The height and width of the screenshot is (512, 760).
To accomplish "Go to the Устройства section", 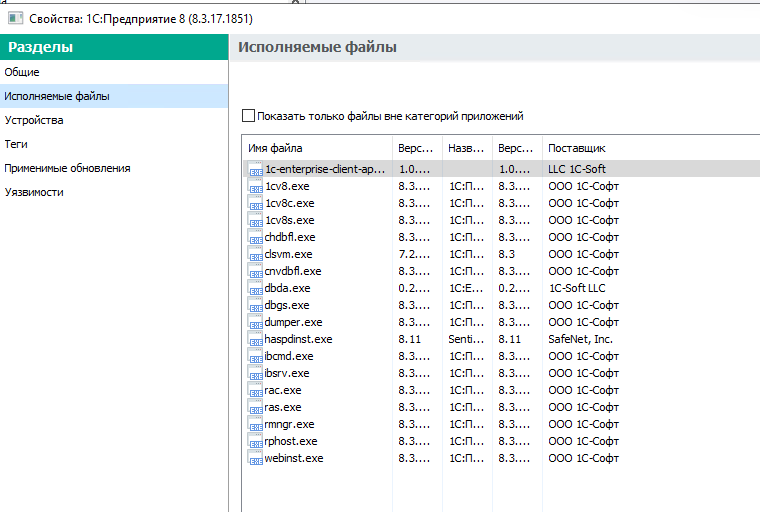I will coord(114,120).
